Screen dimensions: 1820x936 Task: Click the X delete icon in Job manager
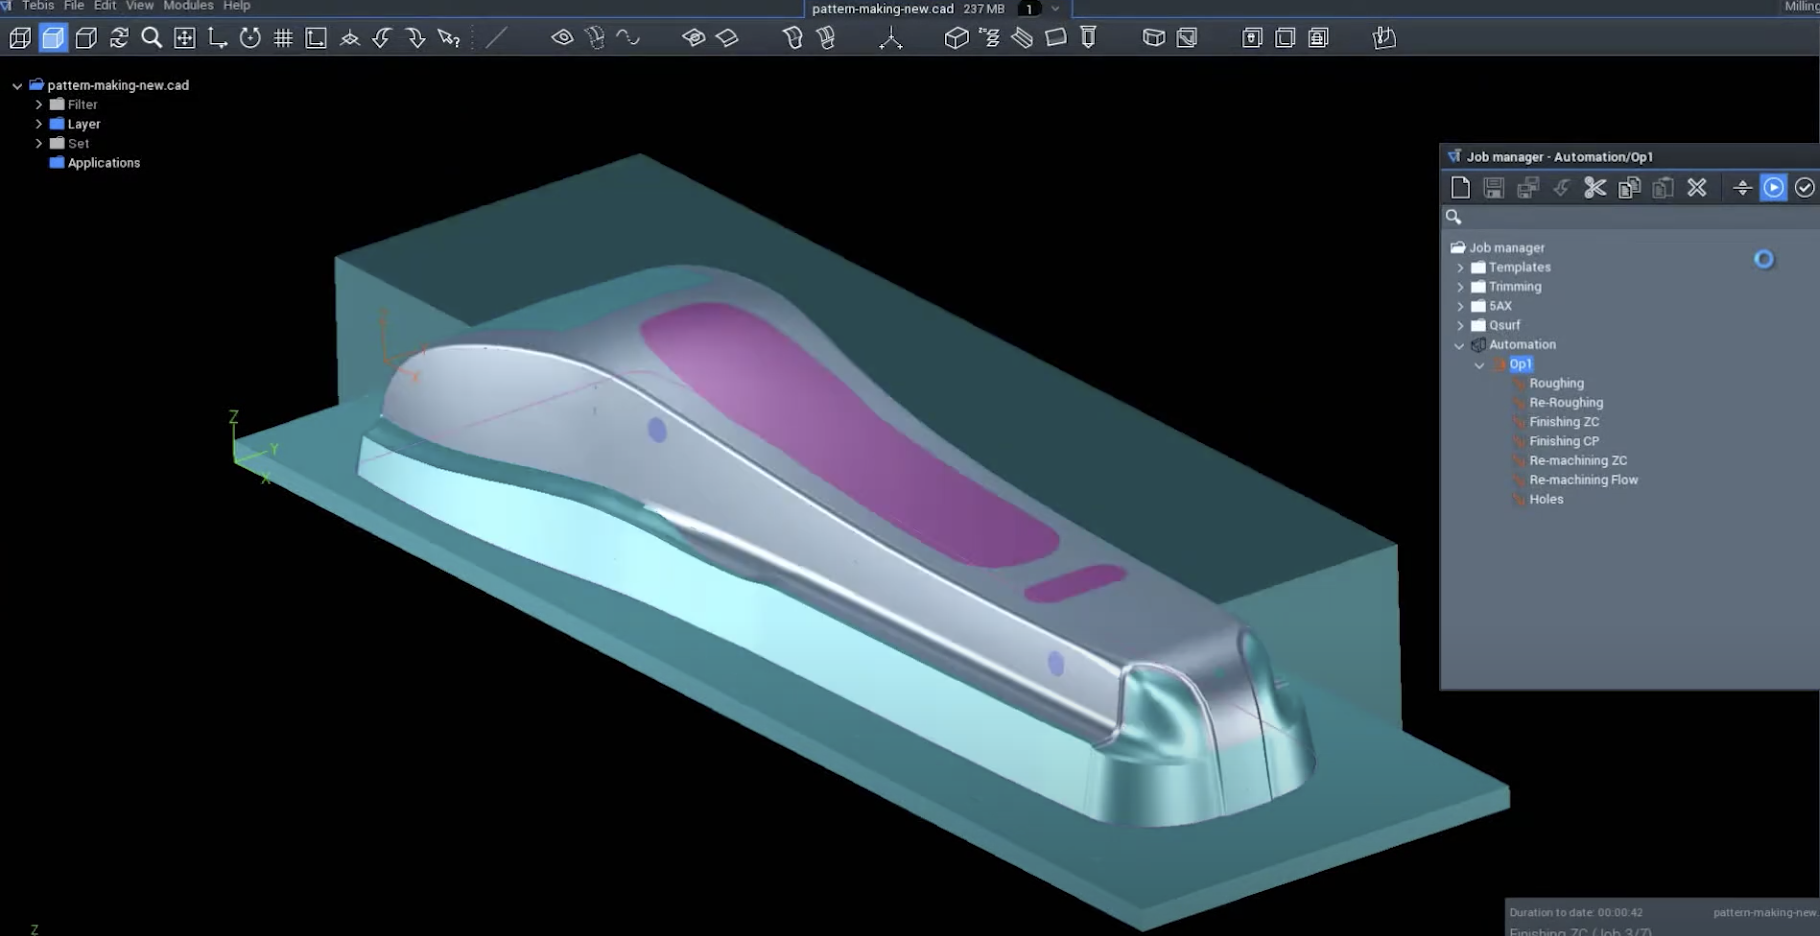(1697, 188)
